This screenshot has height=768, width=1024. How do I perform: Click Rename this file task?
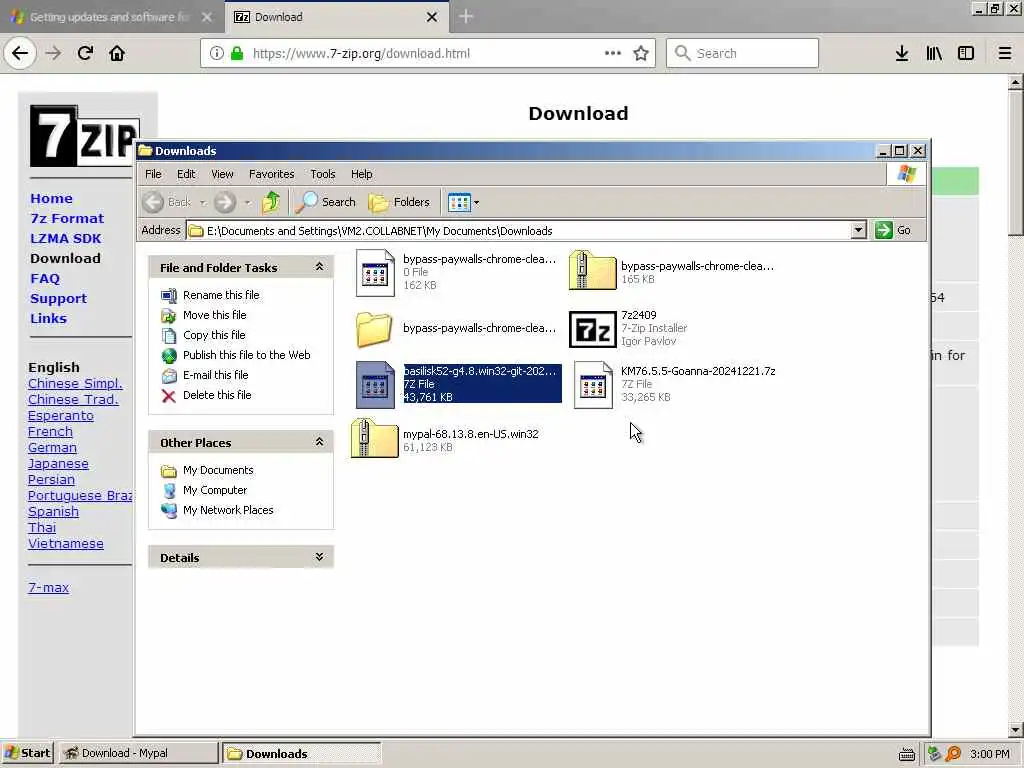221,295
